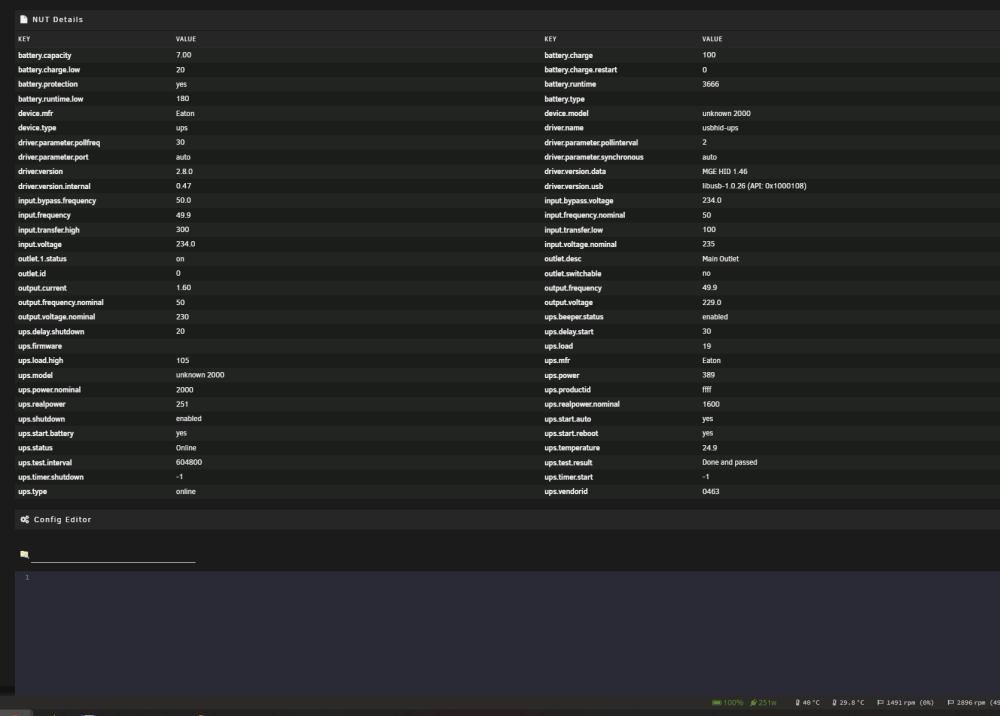The width and height of the screenshot is (1000, 716).
Task: Click the driver.version value 2.8.0
Action: coord(184,172)
